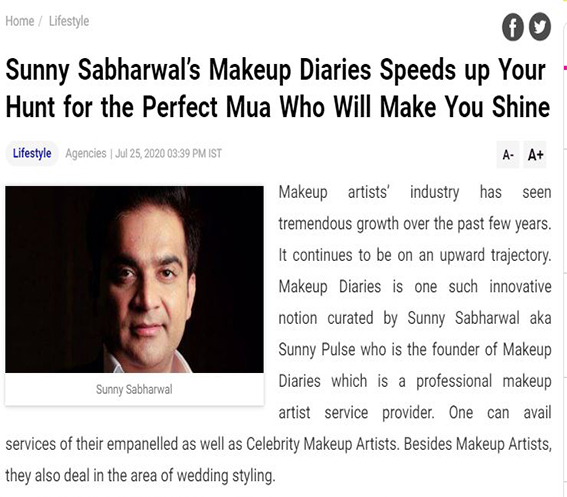Click "upward trajectory" in the article body
This screenshot has width=567, height=497.
[495, 255]
